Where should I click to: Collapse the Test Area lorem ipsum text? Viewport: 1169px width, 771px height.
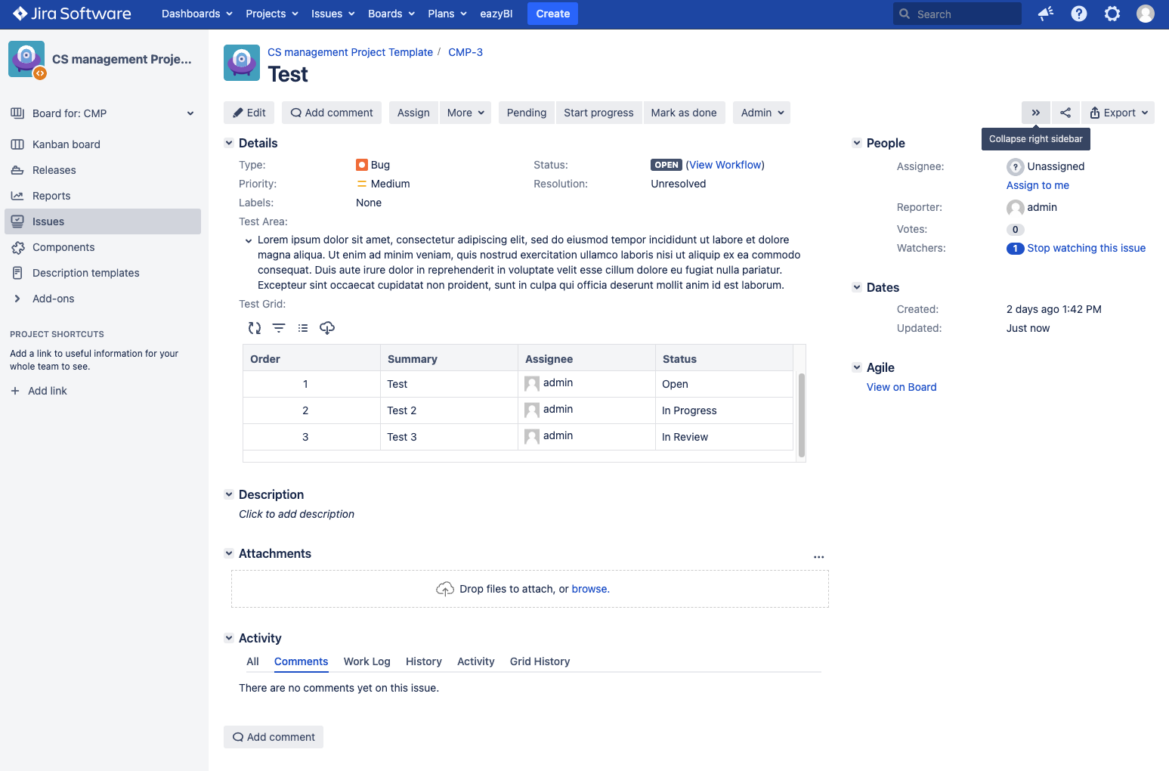tap(247, 239)
